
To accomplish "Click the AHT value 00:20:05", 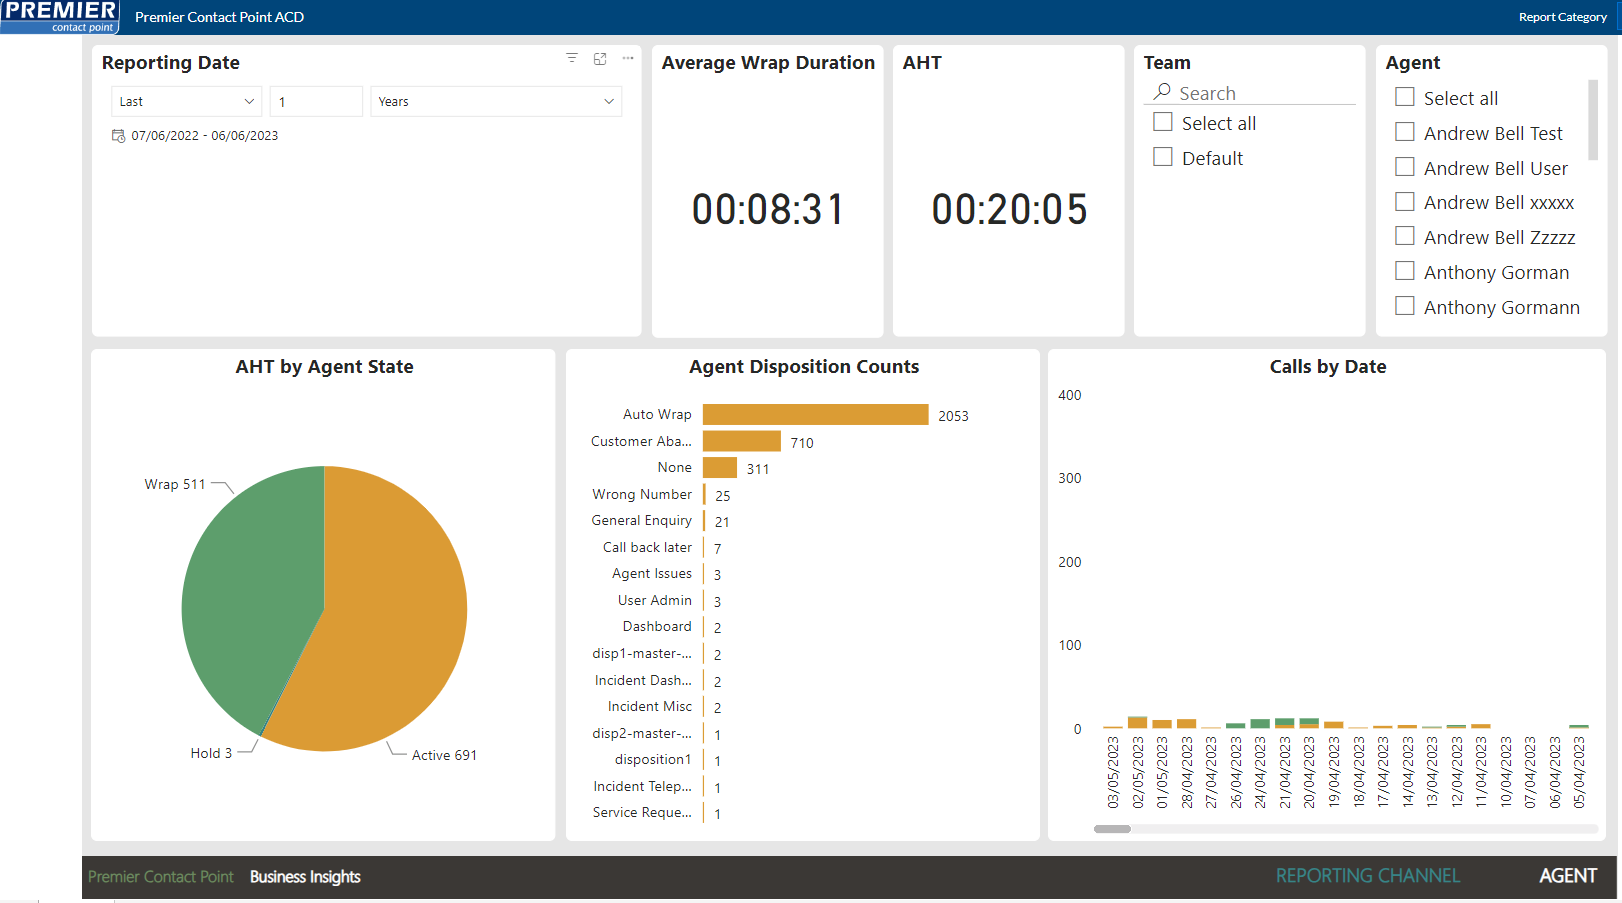I will click(1009, 209).
